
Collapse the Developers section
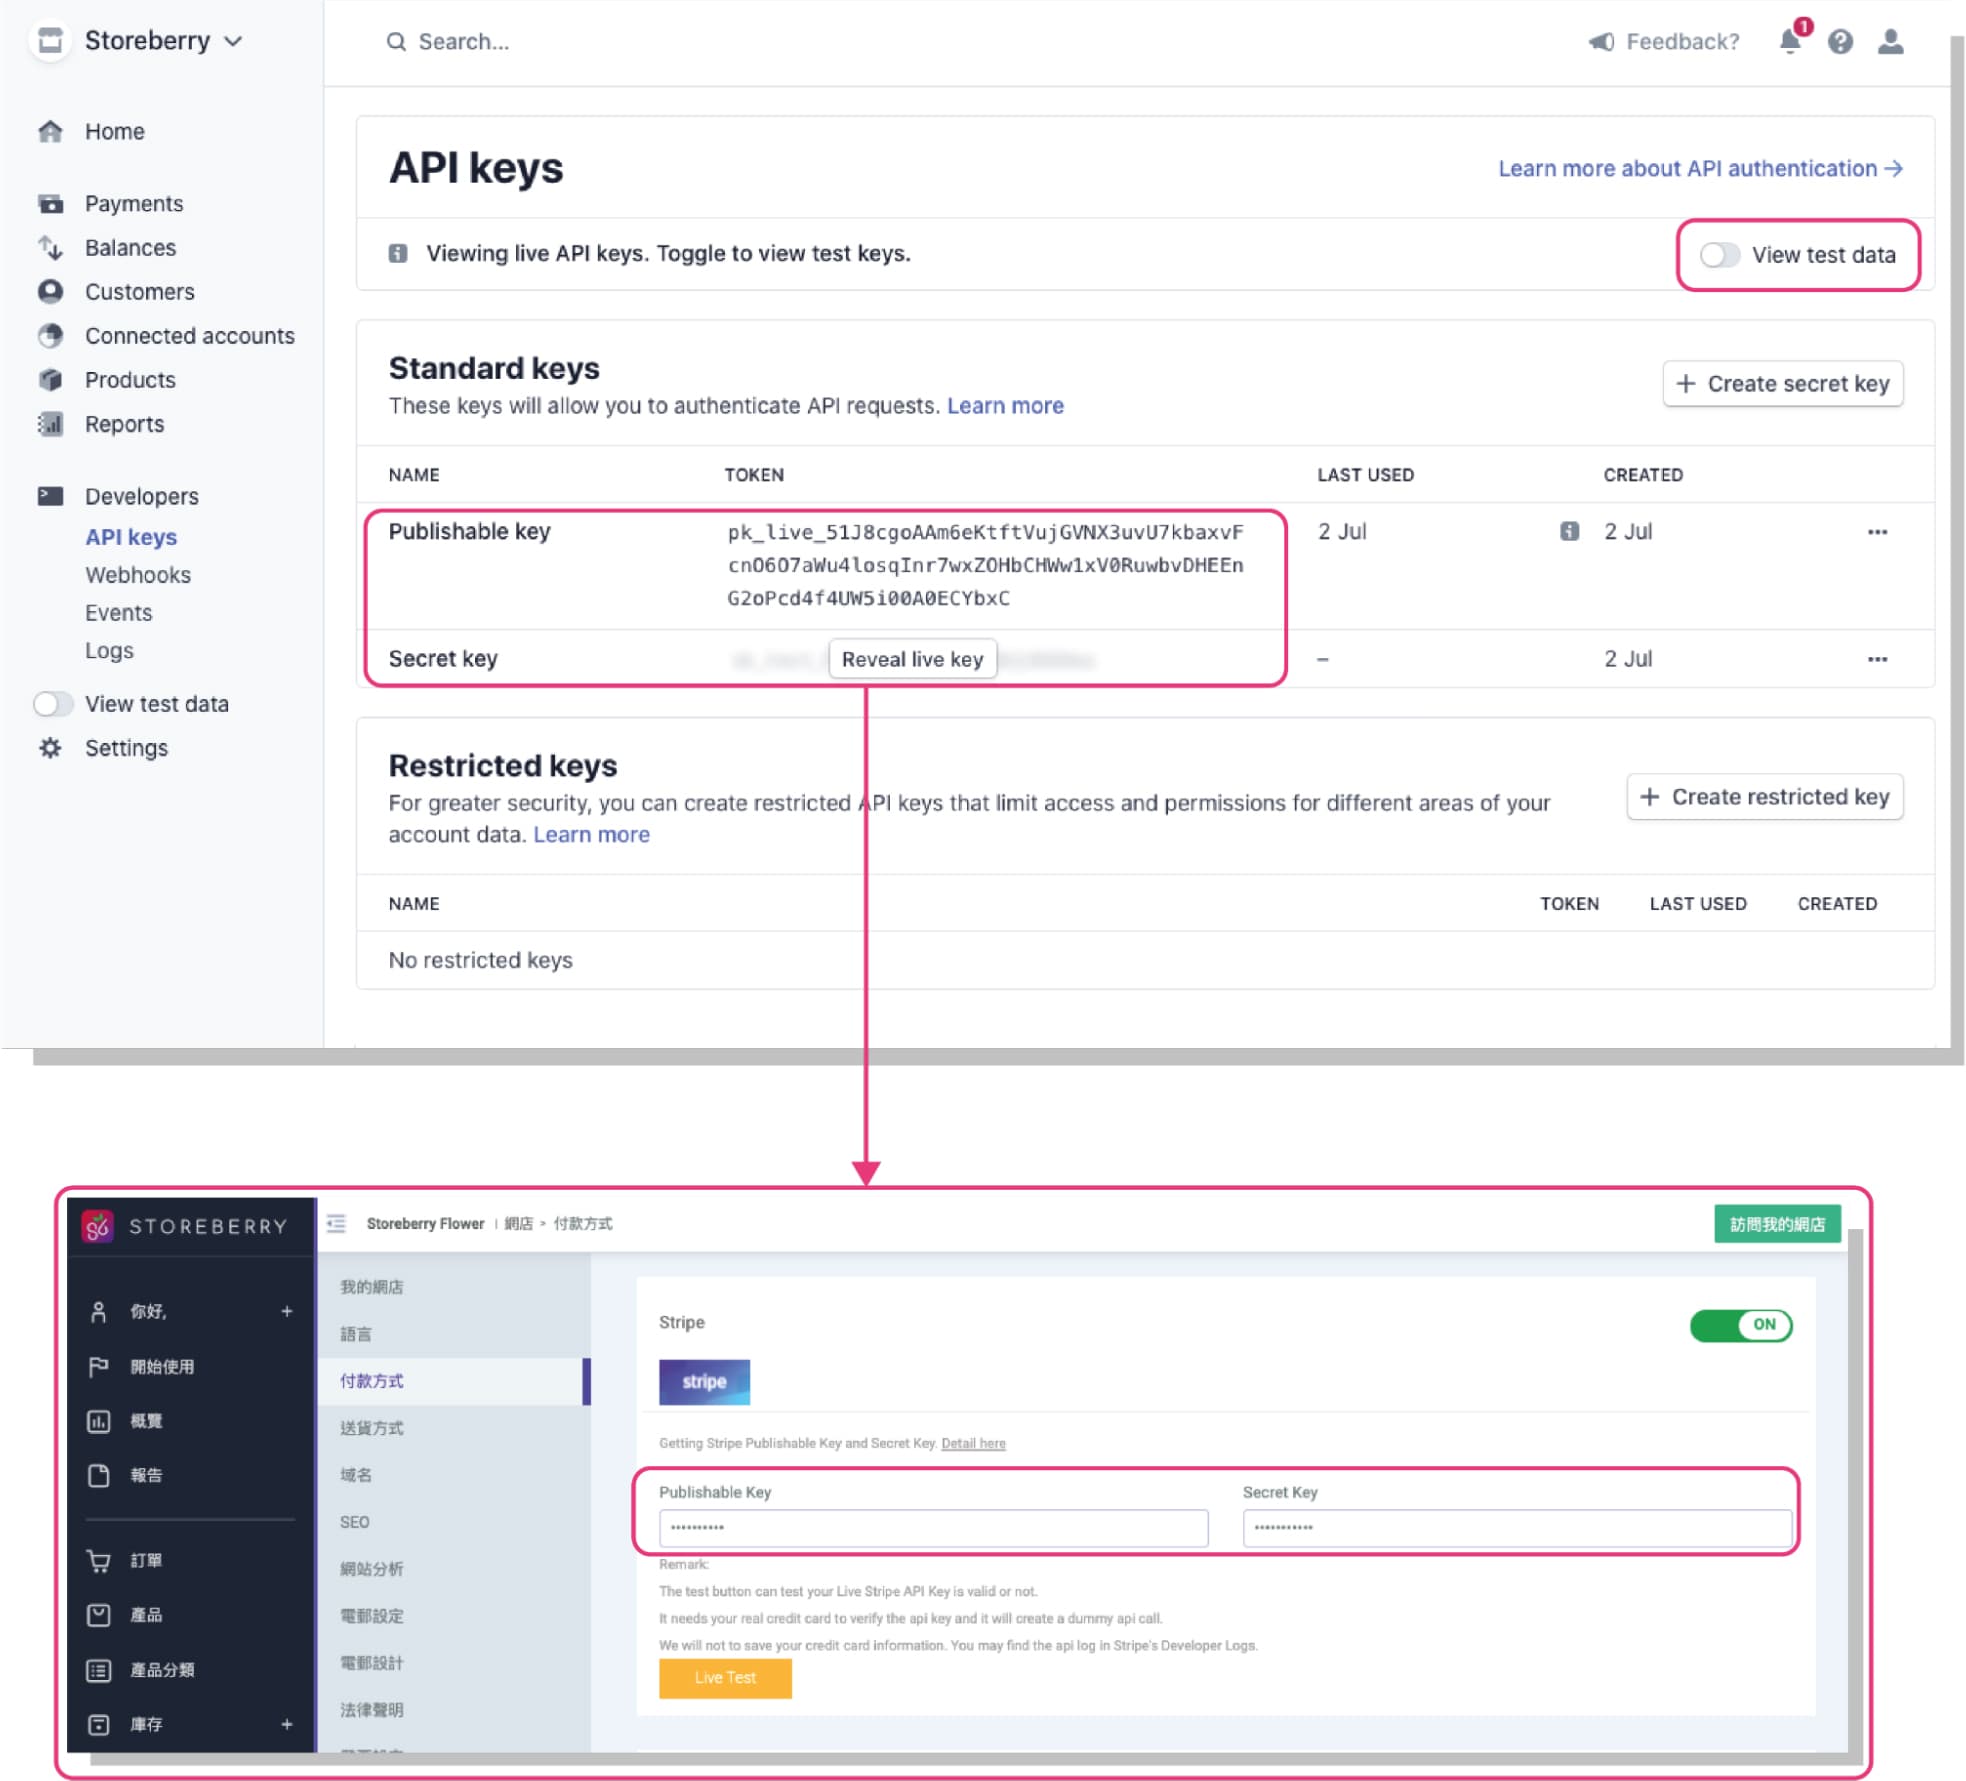tap(141, 497)
